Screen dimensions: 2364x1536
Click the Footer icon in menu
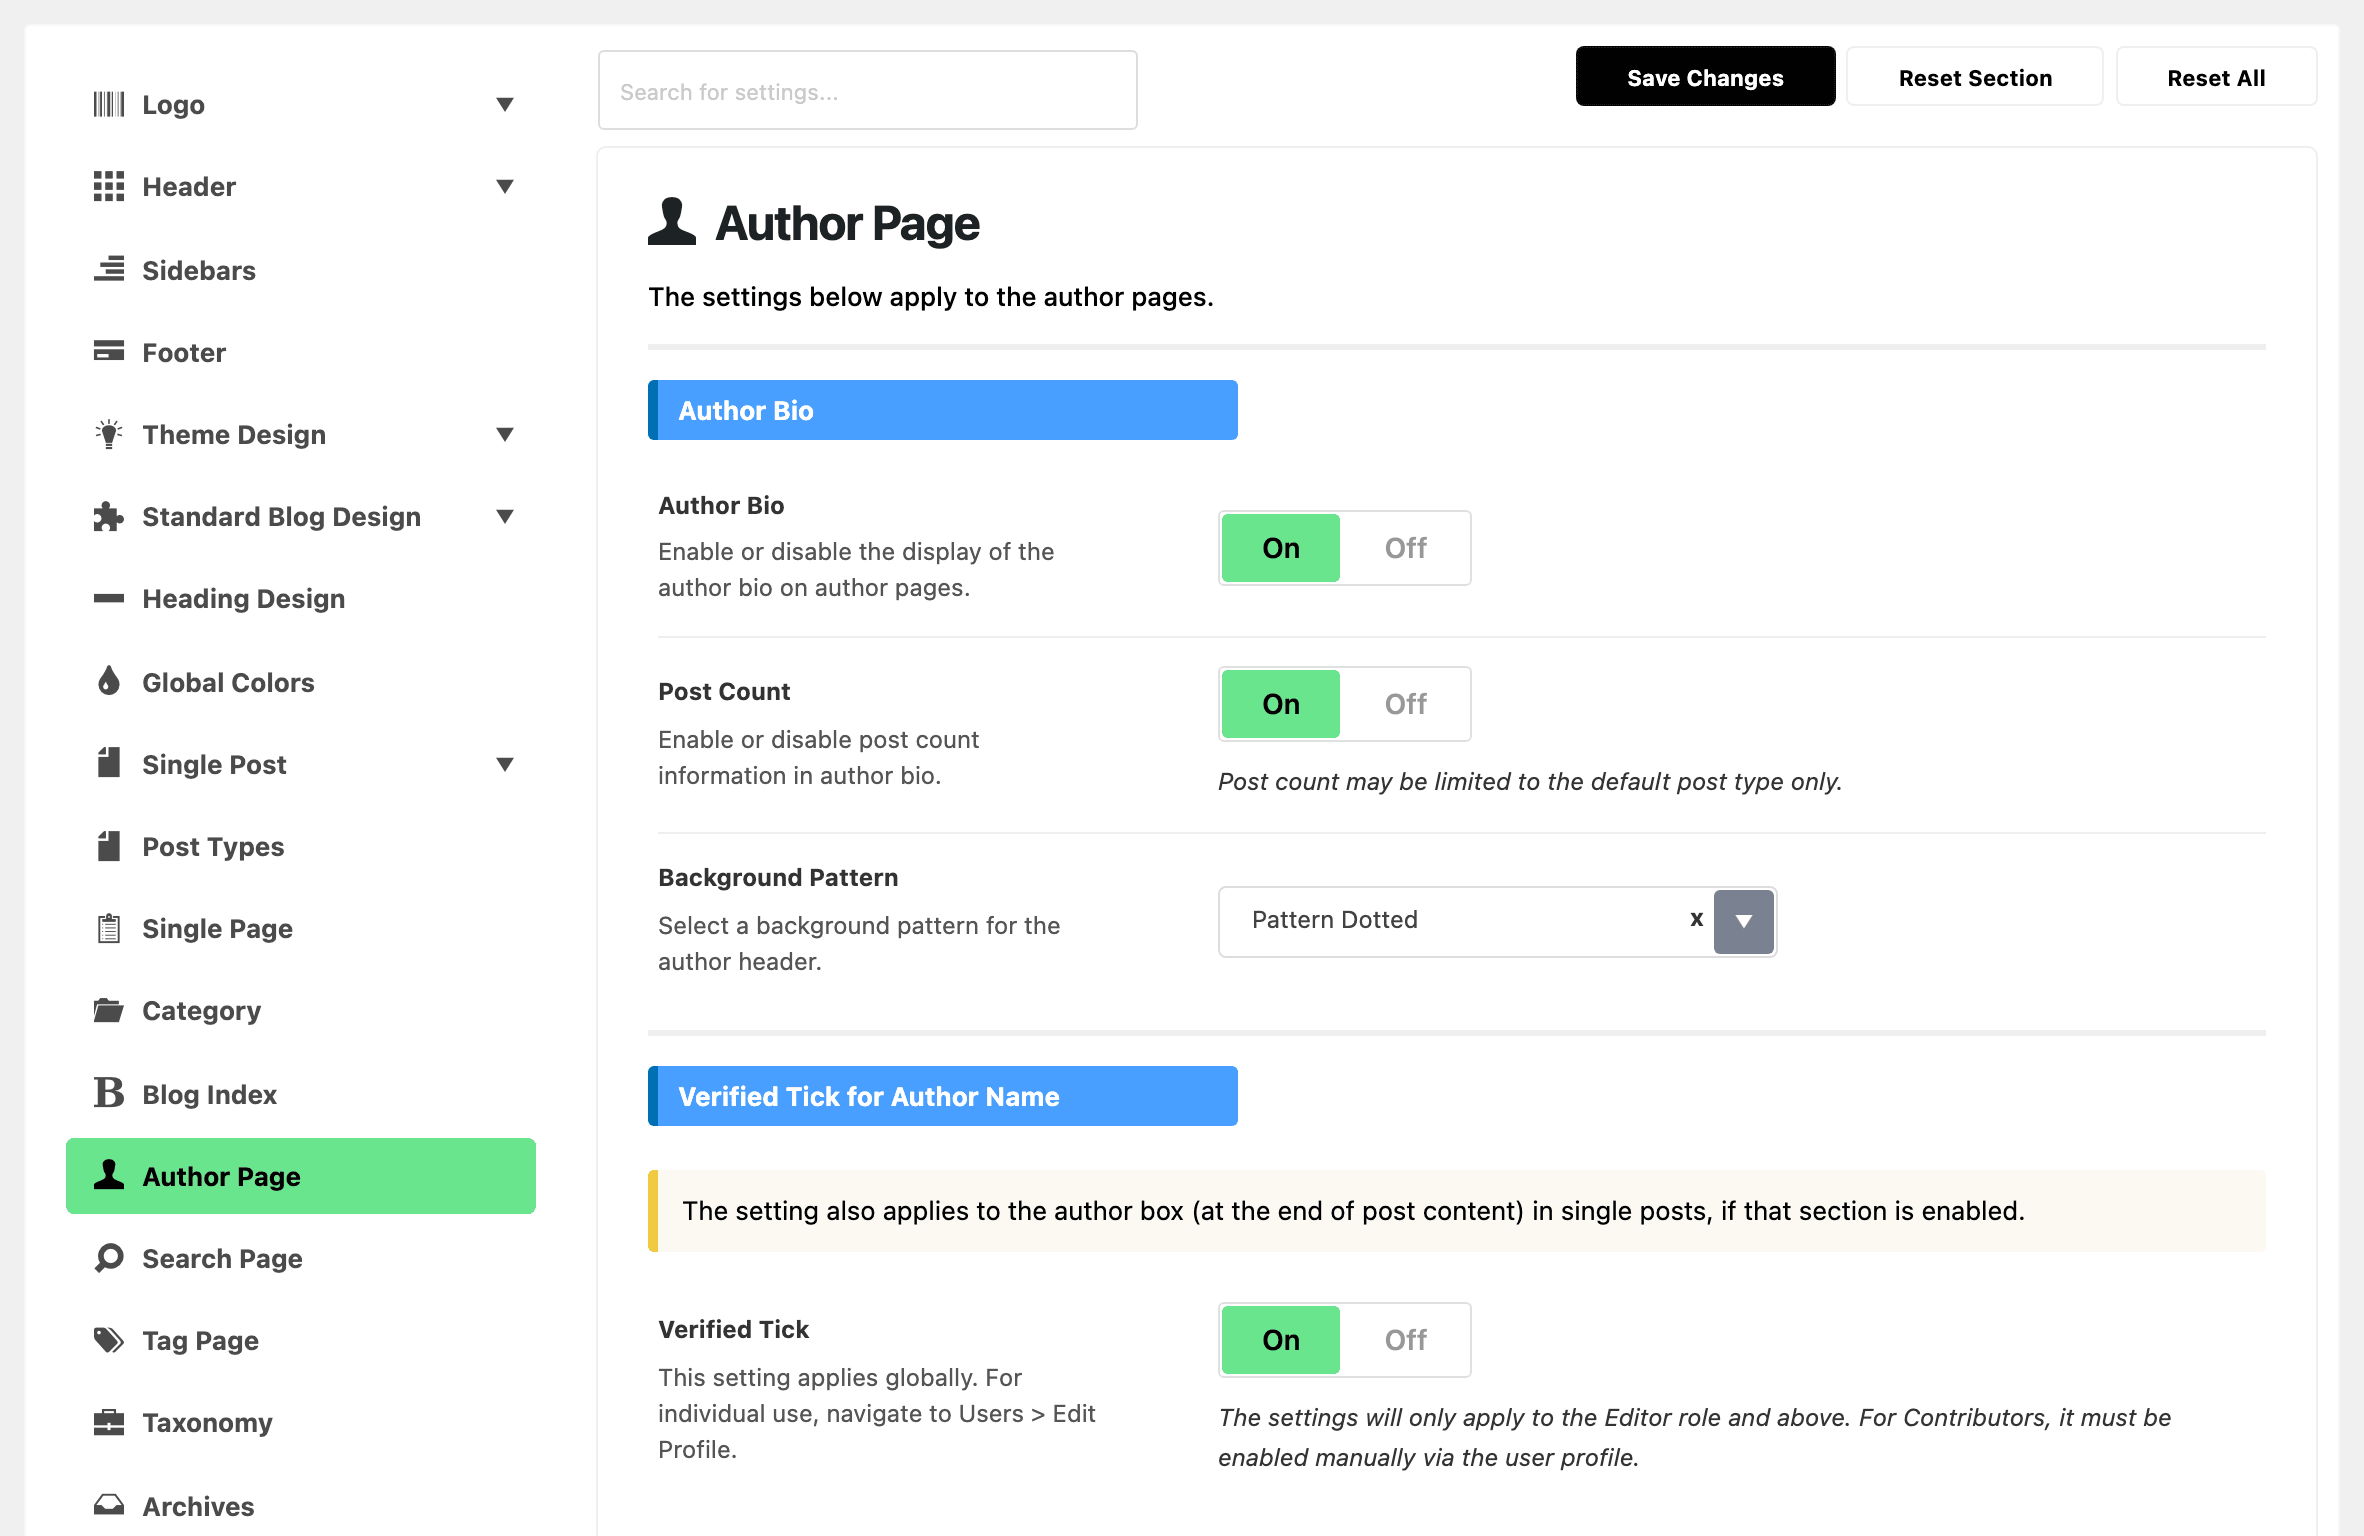coord(109,351)
